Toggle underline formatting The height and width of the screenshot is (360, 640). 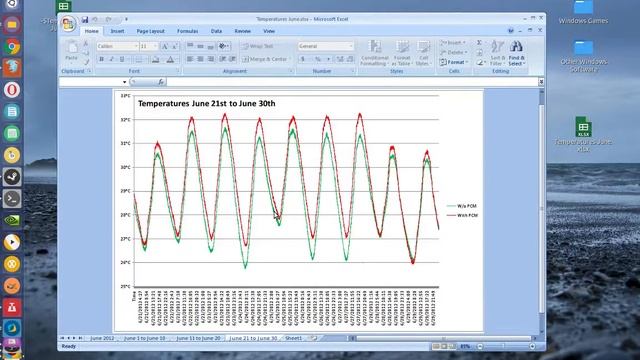click(122, 60)
